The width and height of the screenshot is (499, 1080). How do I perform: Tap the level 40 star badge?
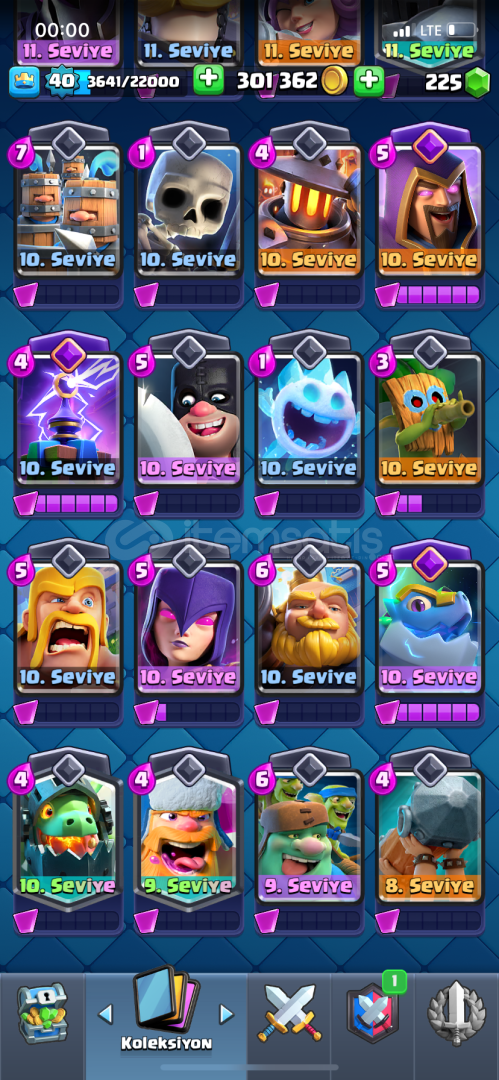pyautogui.click(x=61, y=81)
